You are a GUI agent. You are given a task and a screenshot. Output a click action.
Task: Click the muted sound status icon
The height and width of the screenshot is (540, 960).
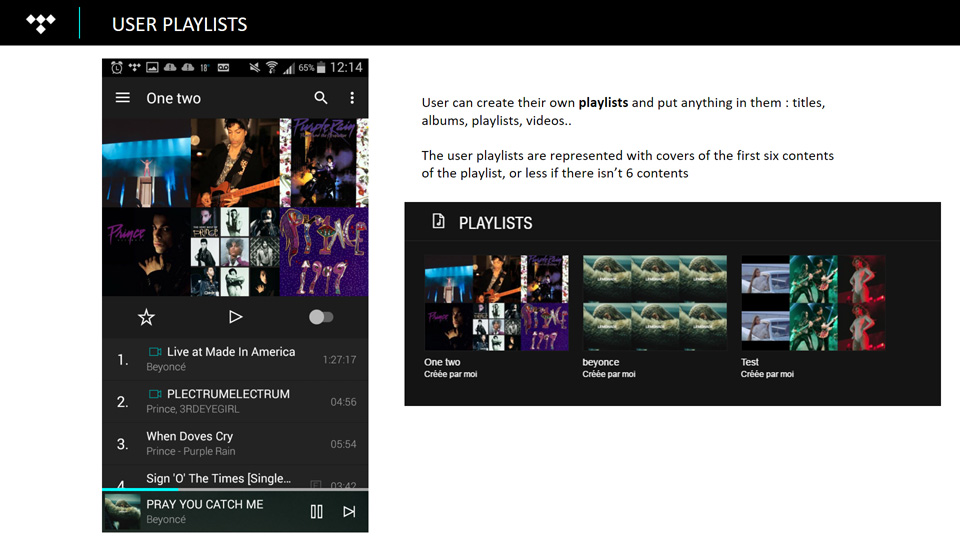254,67
